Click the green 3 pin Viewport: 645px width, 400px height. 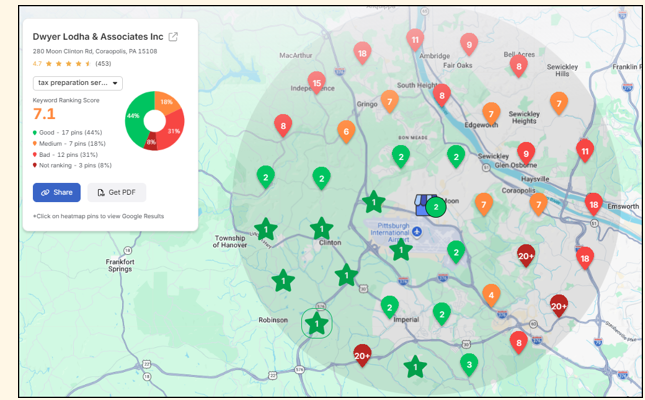[469, 365]
